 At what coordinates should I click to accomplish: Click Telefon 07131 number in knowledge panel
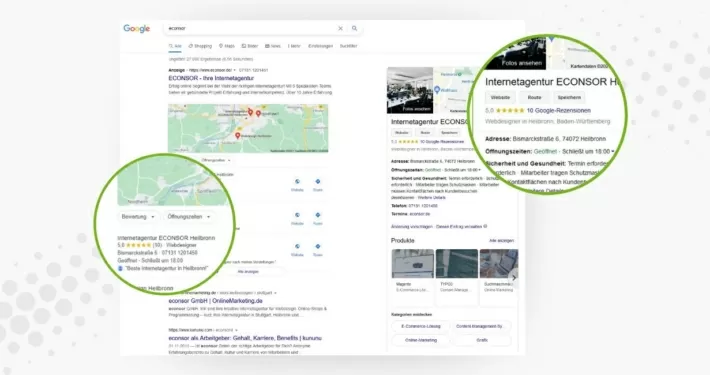click(423, 206)
